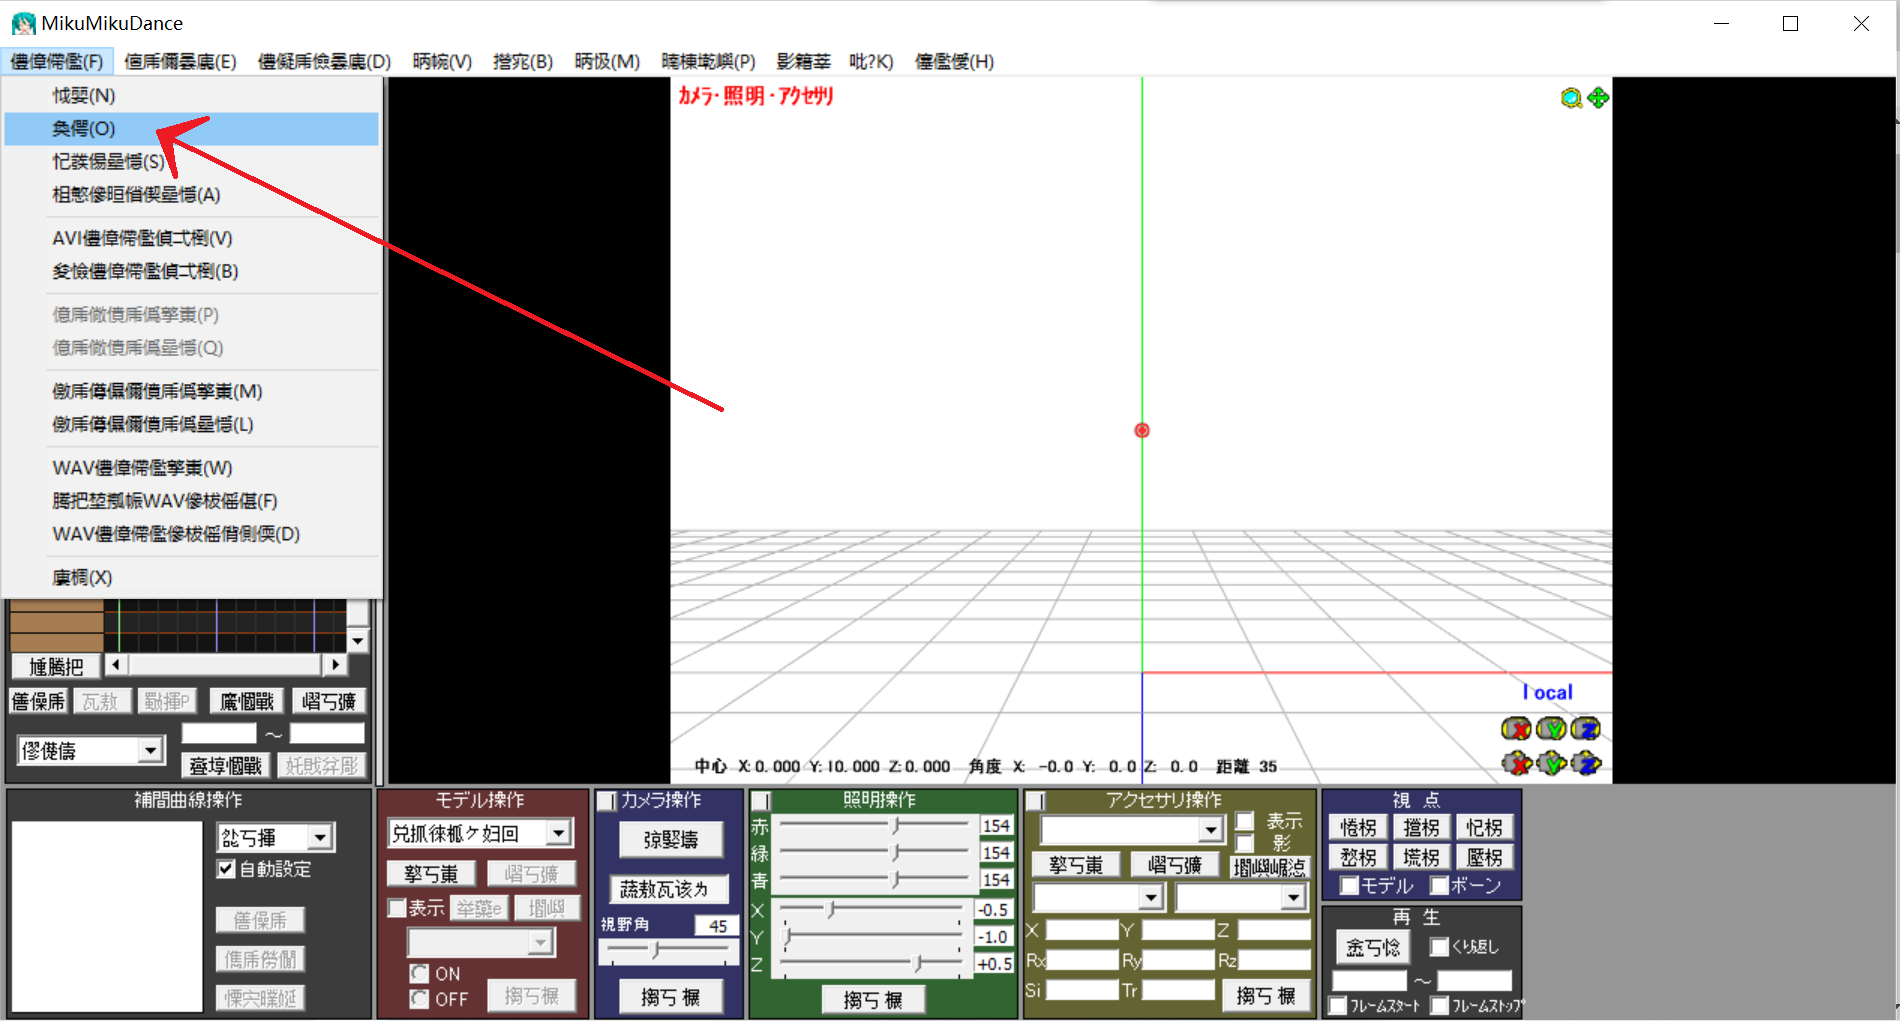Image resolution: width=1900 pixels, height=1021 pixels.
Task: Click the blue Z rotation icon
Action: coord(1586,729)
